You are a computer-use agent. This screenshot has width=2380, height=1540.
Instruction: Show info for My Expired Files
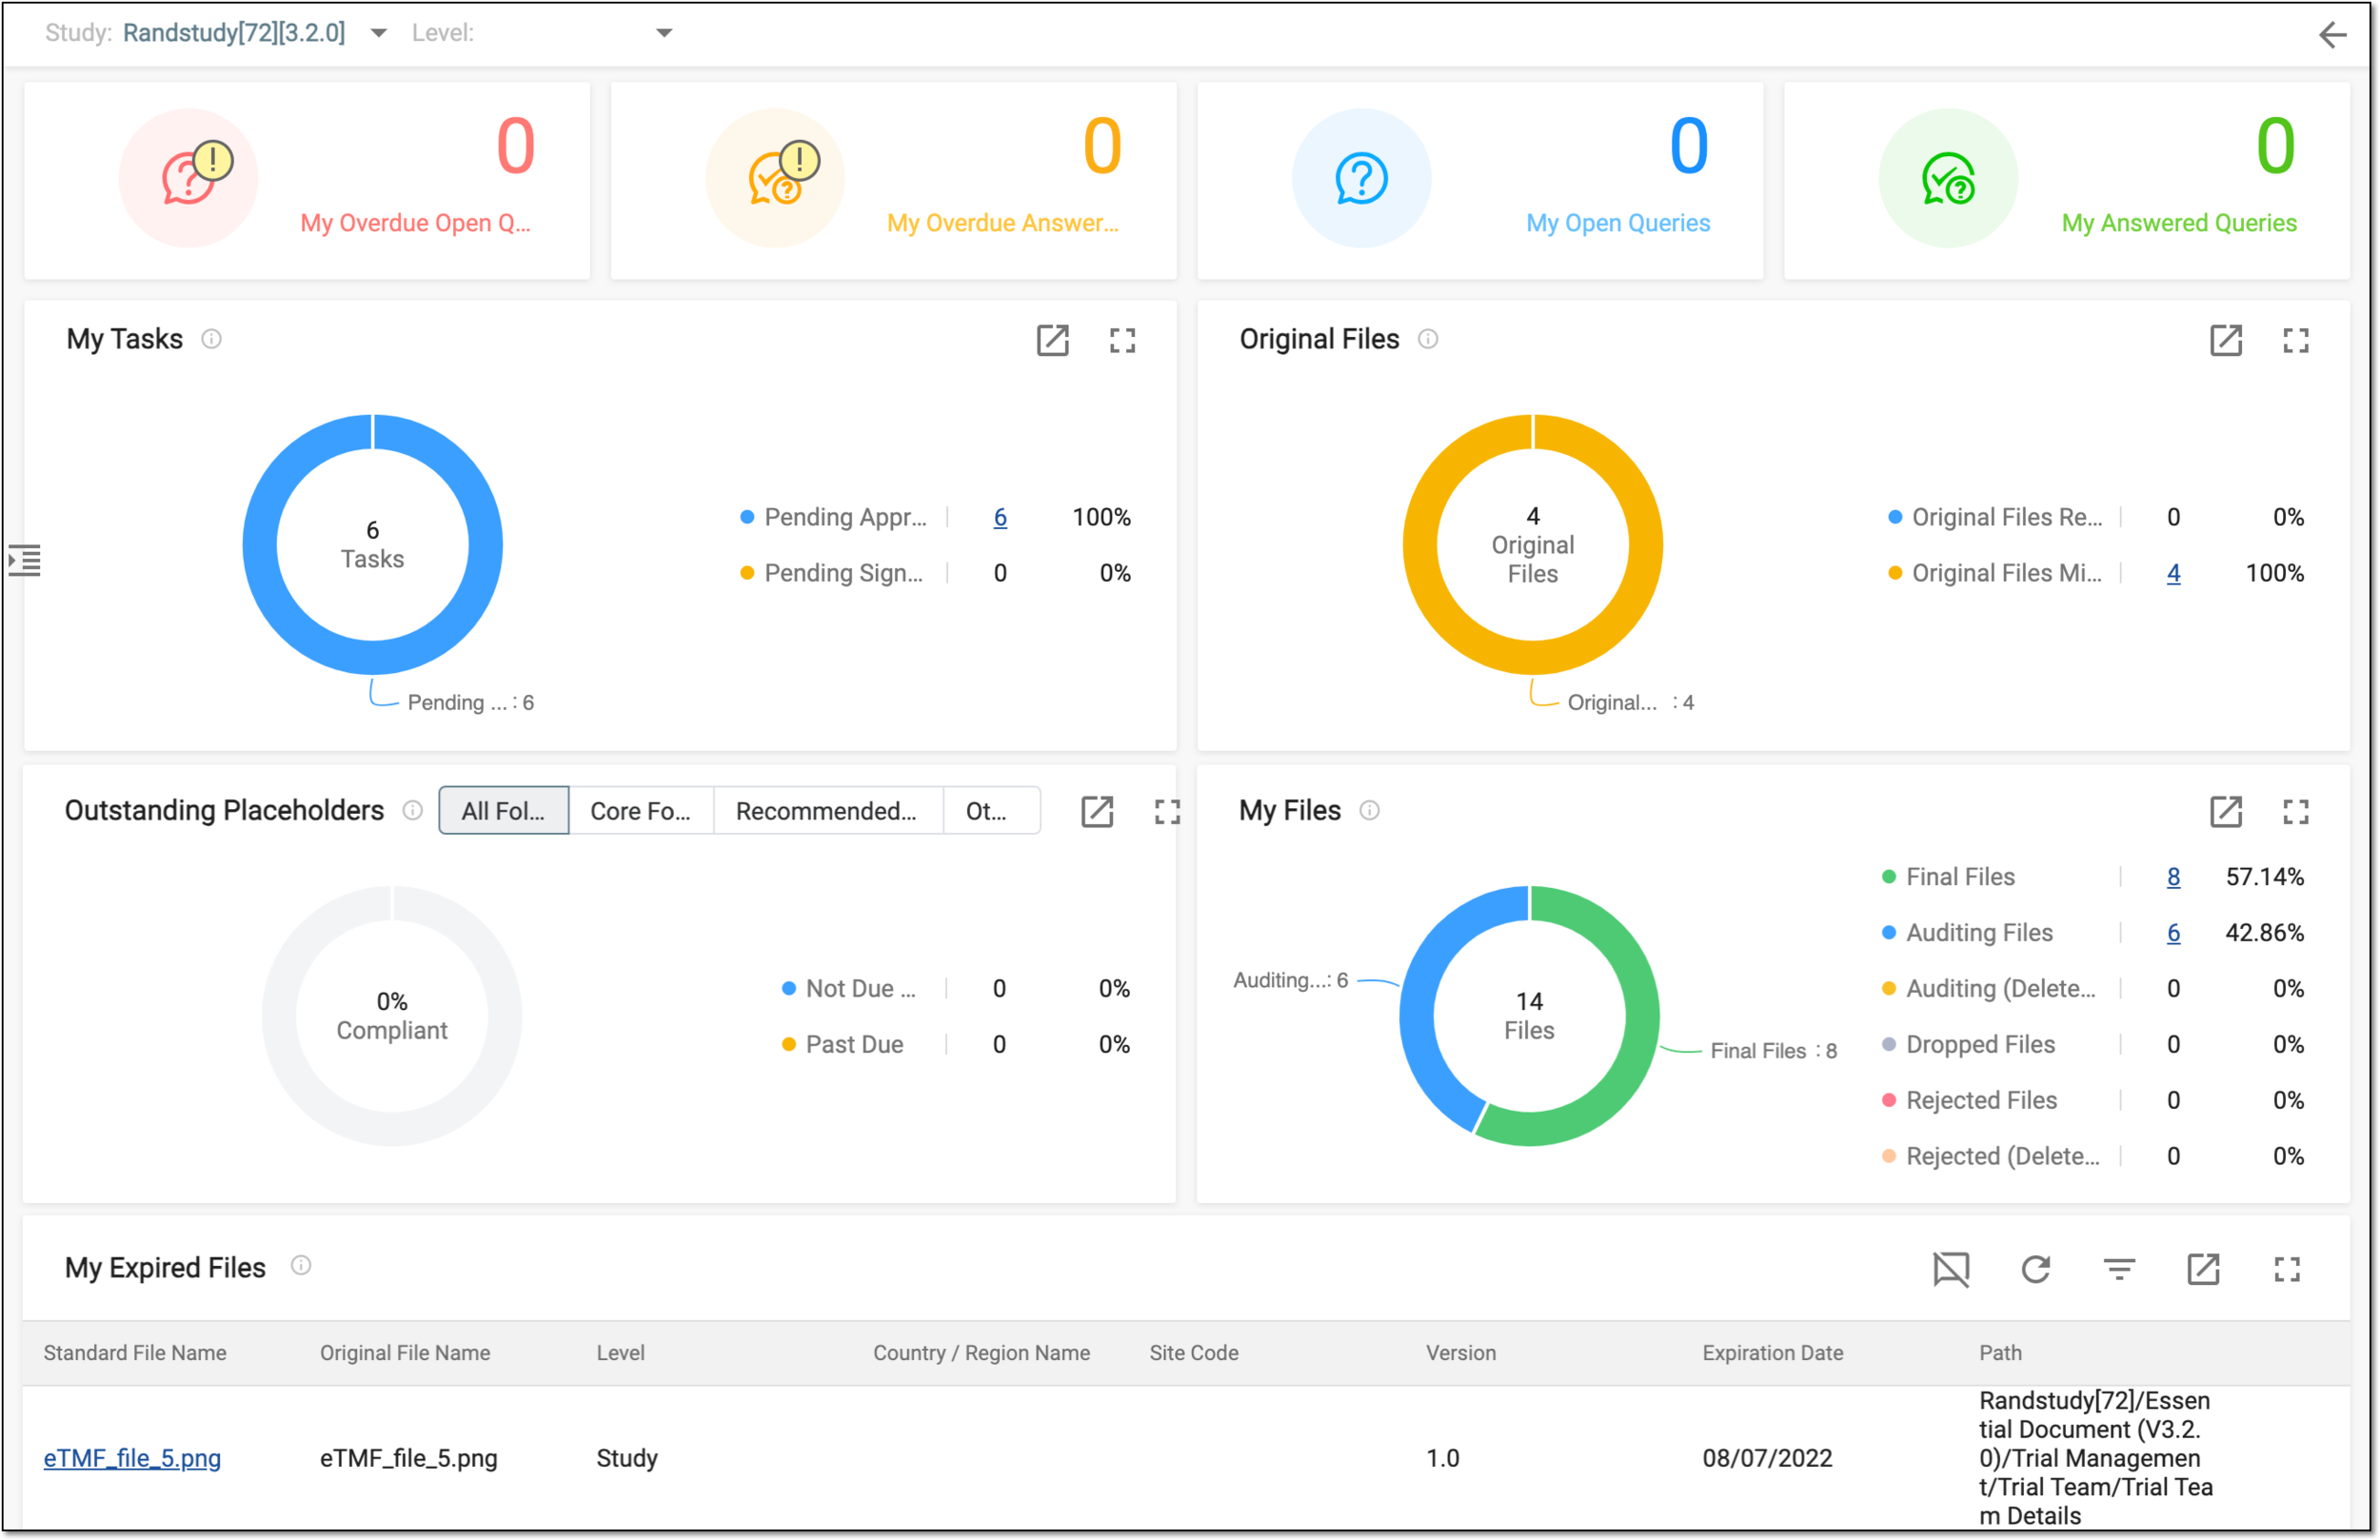pyautogui.click(x=300, y=1266)
